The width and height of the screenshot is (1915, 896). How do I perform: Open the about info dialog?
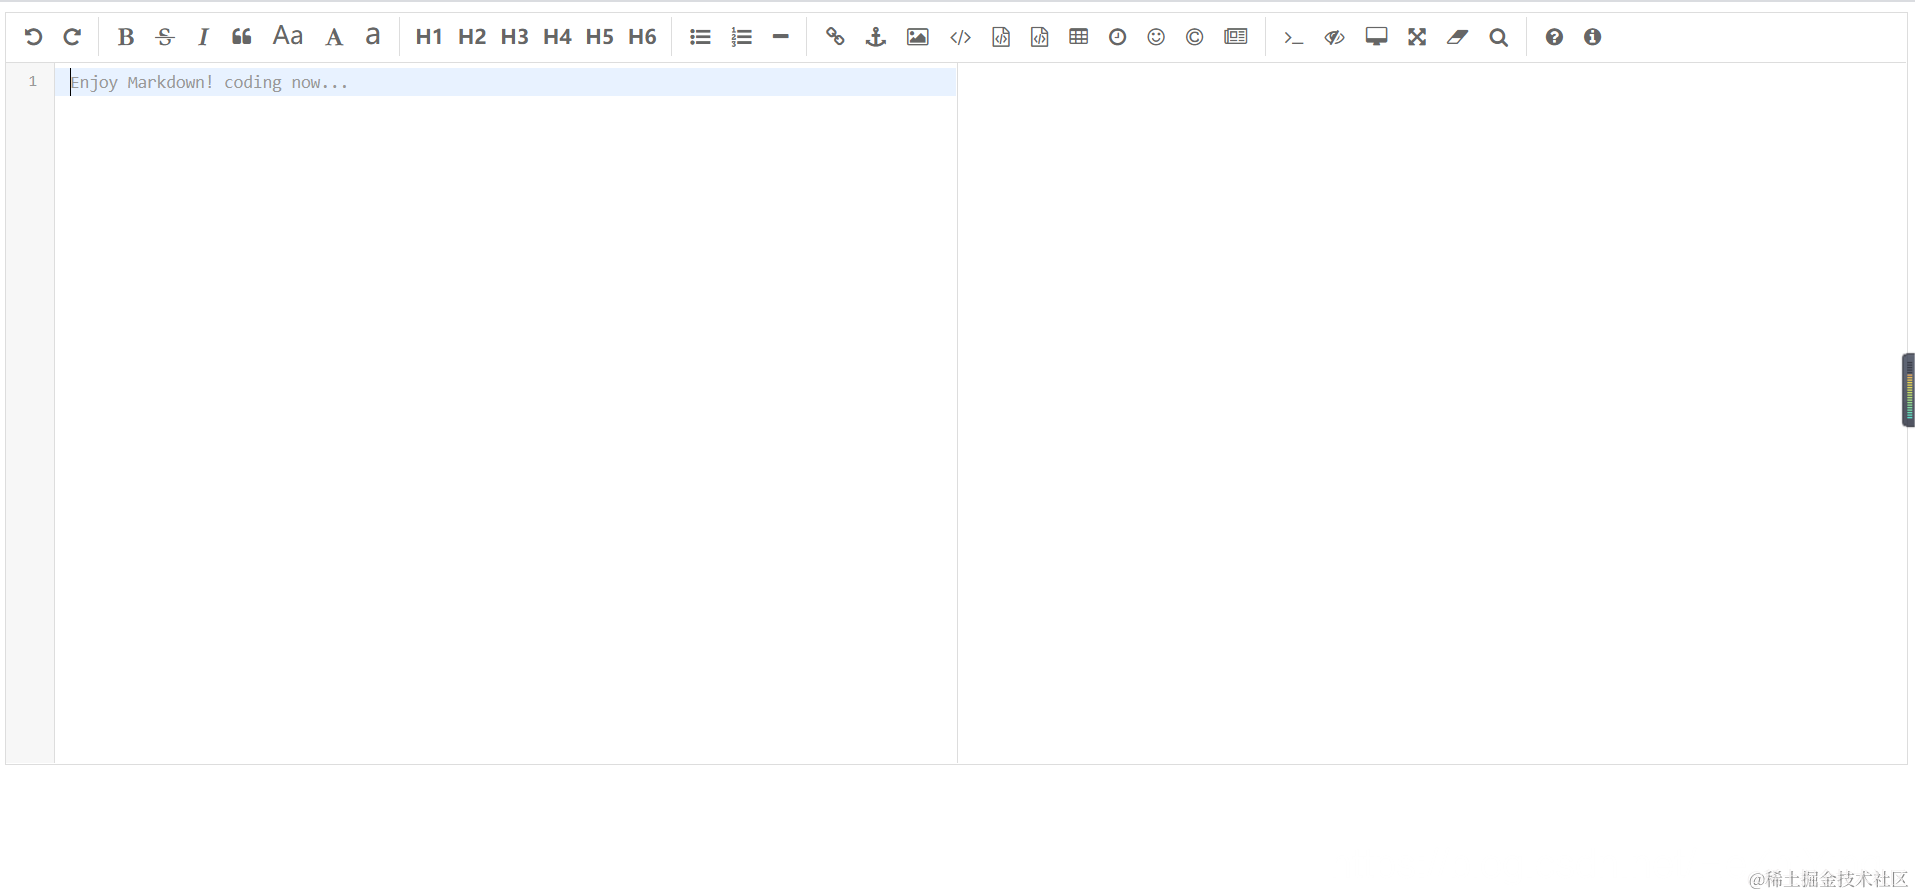pyautogui.click(x=1593, y=37)
